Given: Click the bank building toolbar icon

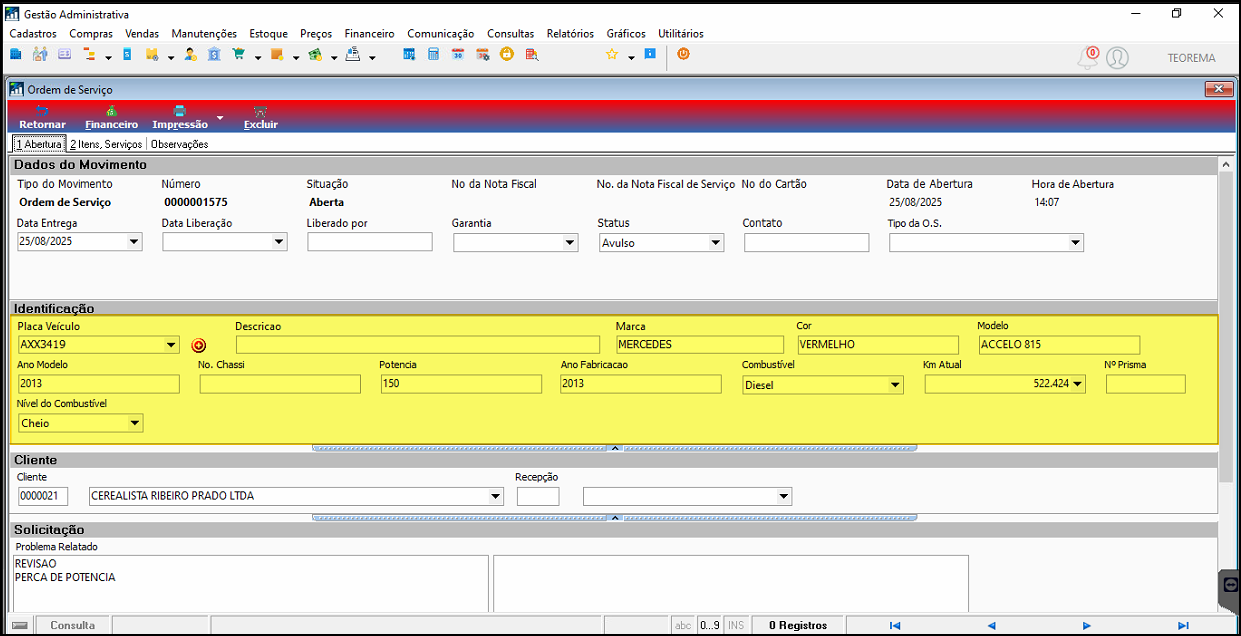Looking at the screenshot, I should (214, 55).
